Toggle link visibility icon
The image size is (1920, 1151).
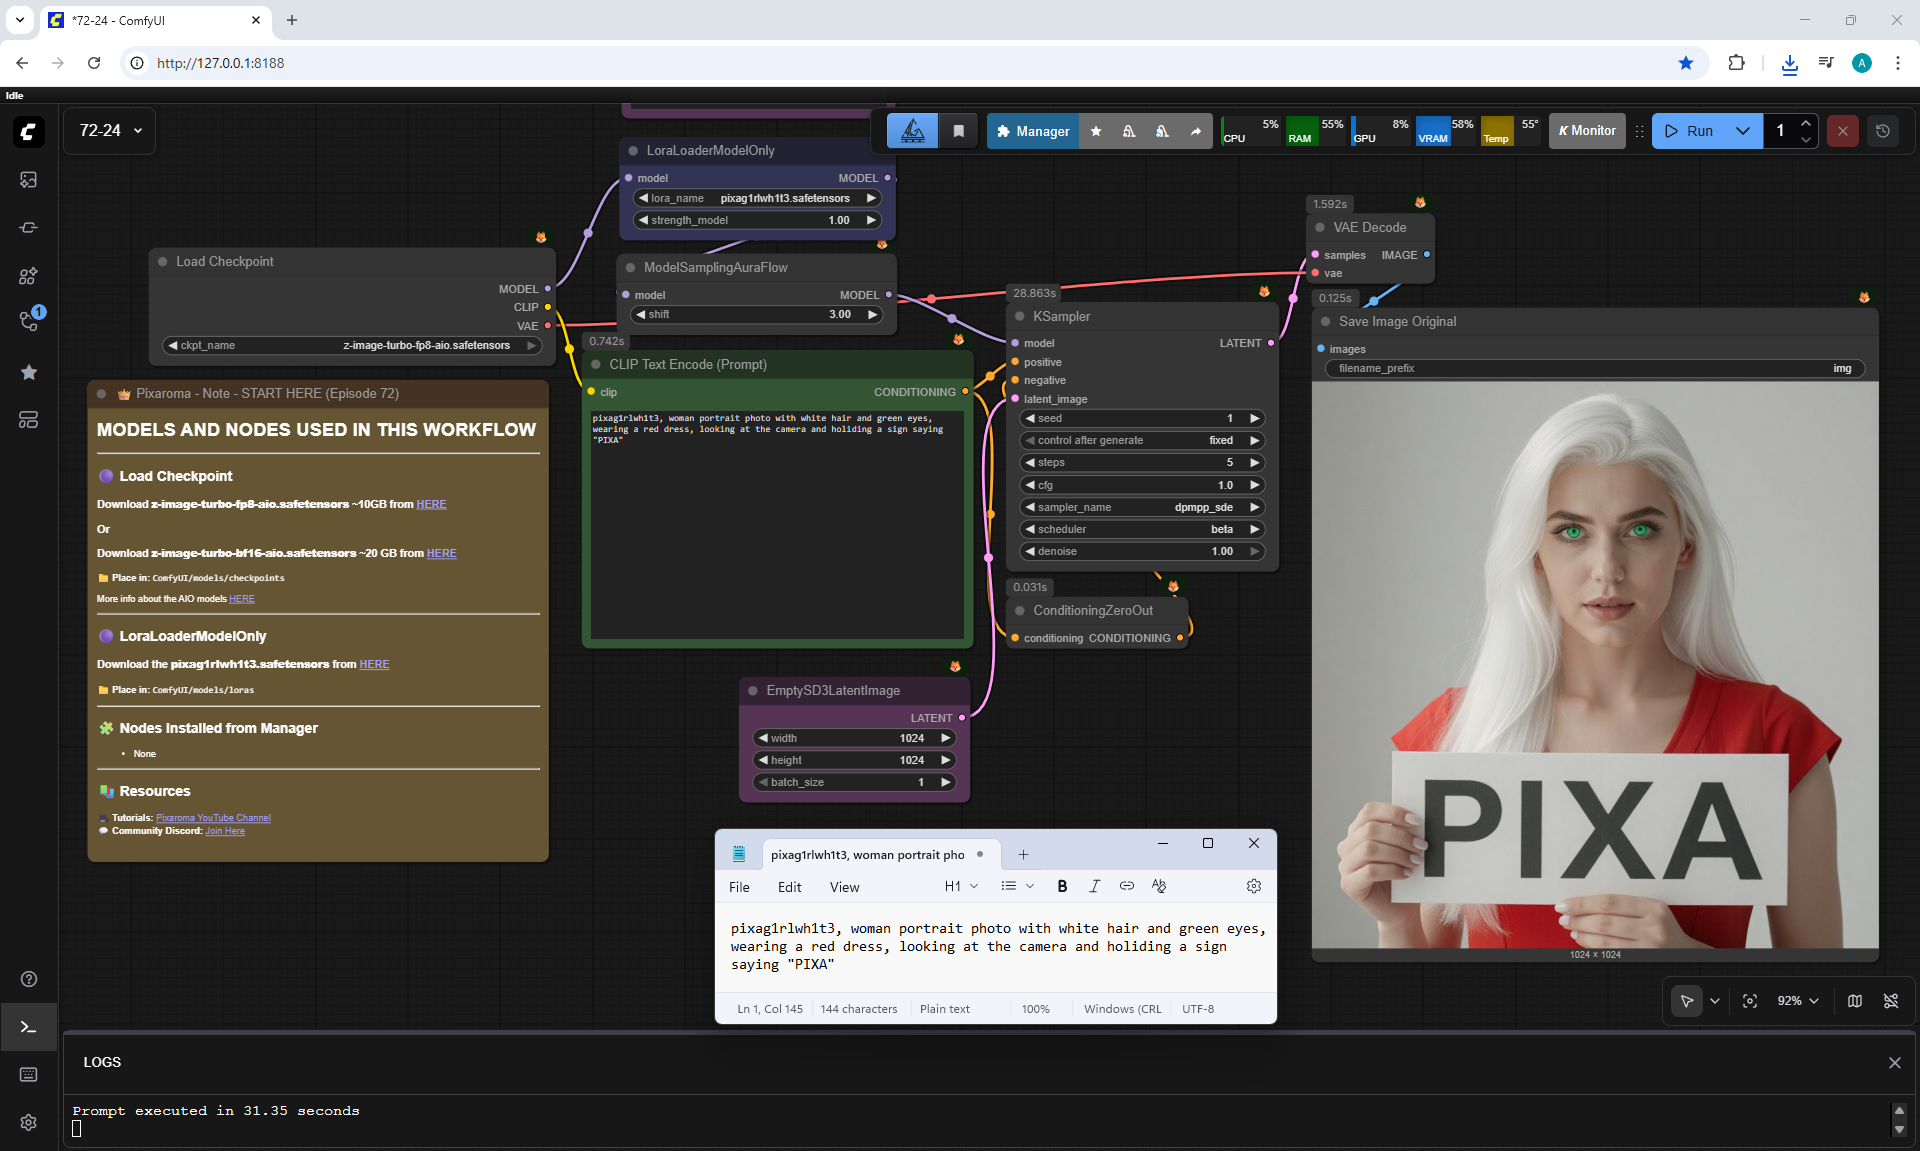(1891, 1001)
